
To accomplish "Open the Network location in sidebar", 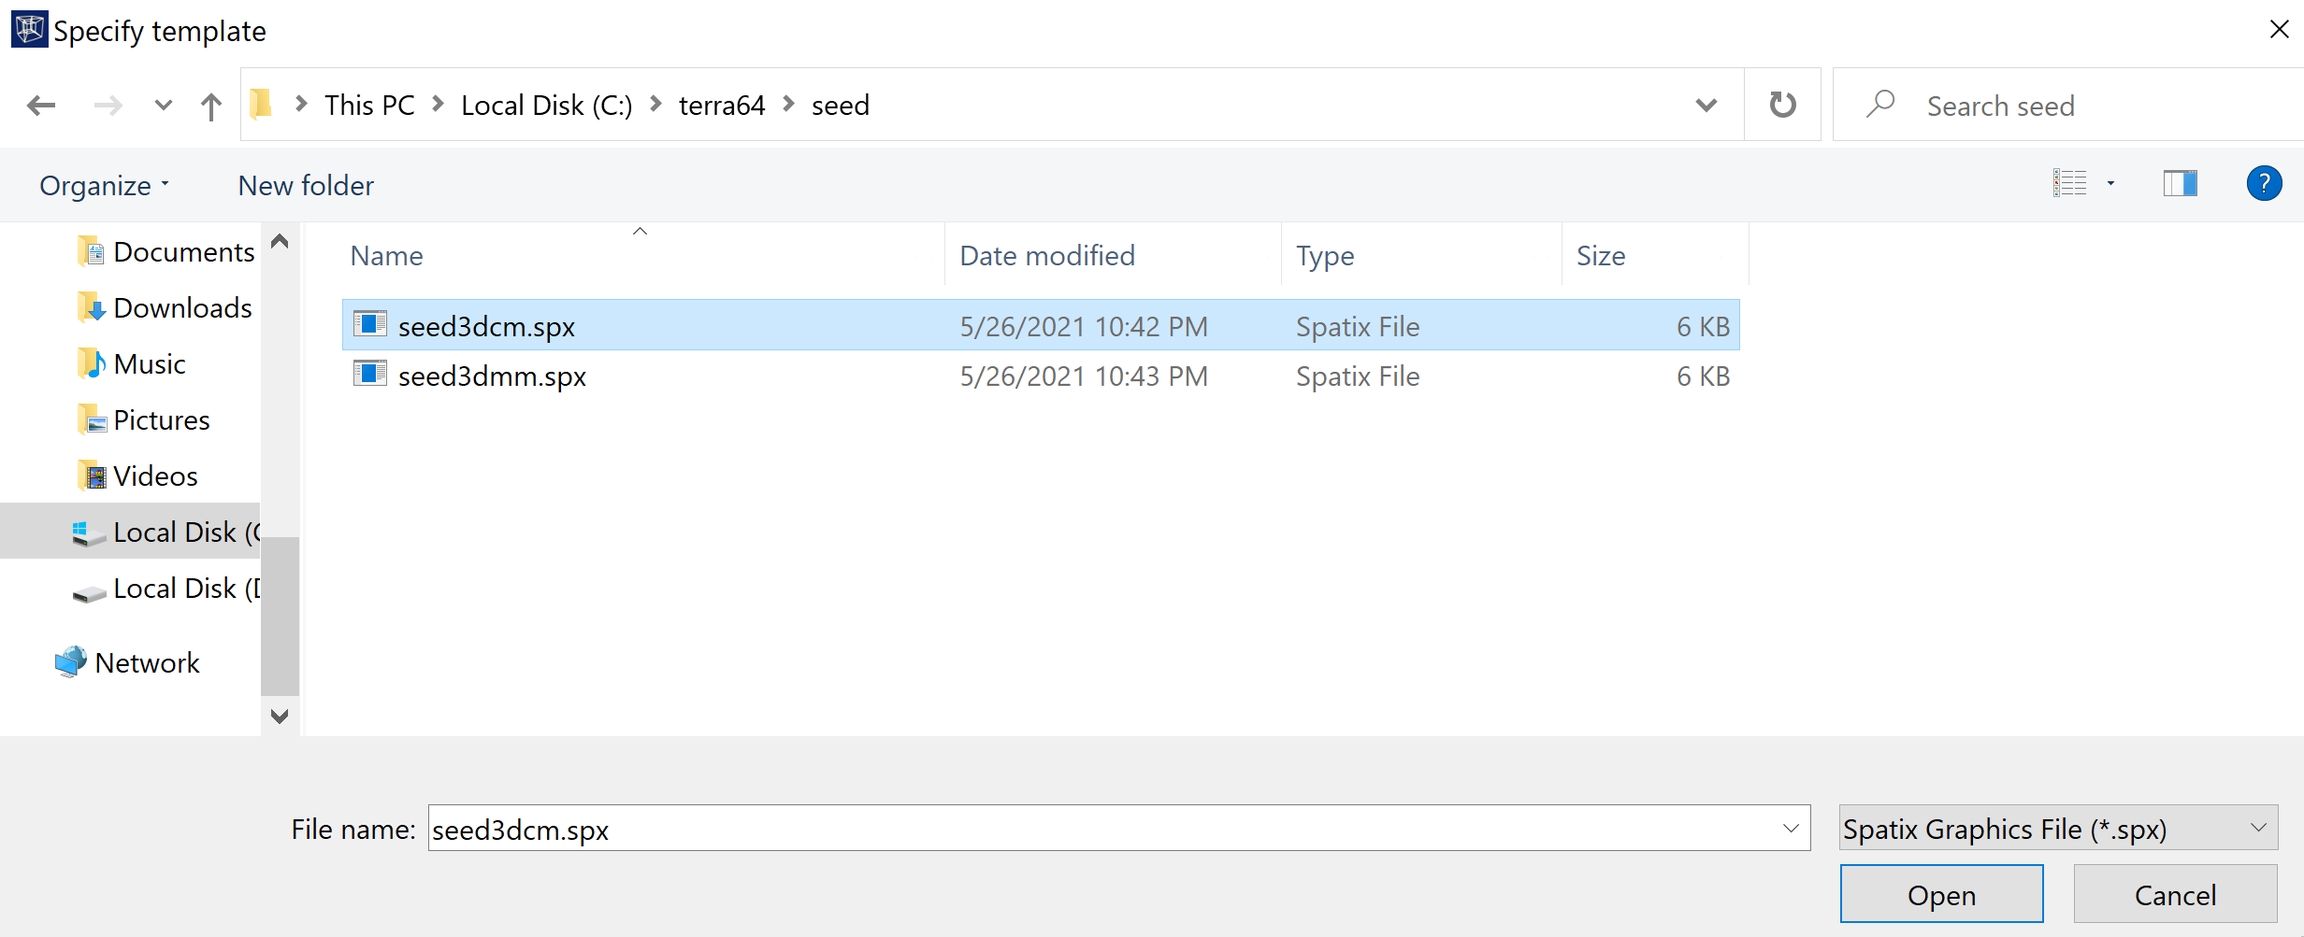I will pyautogui.click(x=146, y=663).
